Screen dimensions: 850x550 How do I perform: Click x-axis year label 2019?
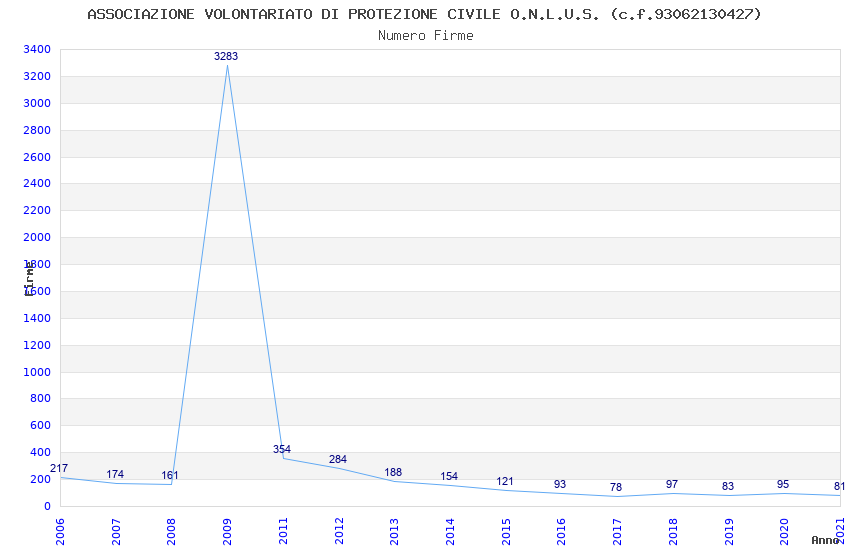729,532
